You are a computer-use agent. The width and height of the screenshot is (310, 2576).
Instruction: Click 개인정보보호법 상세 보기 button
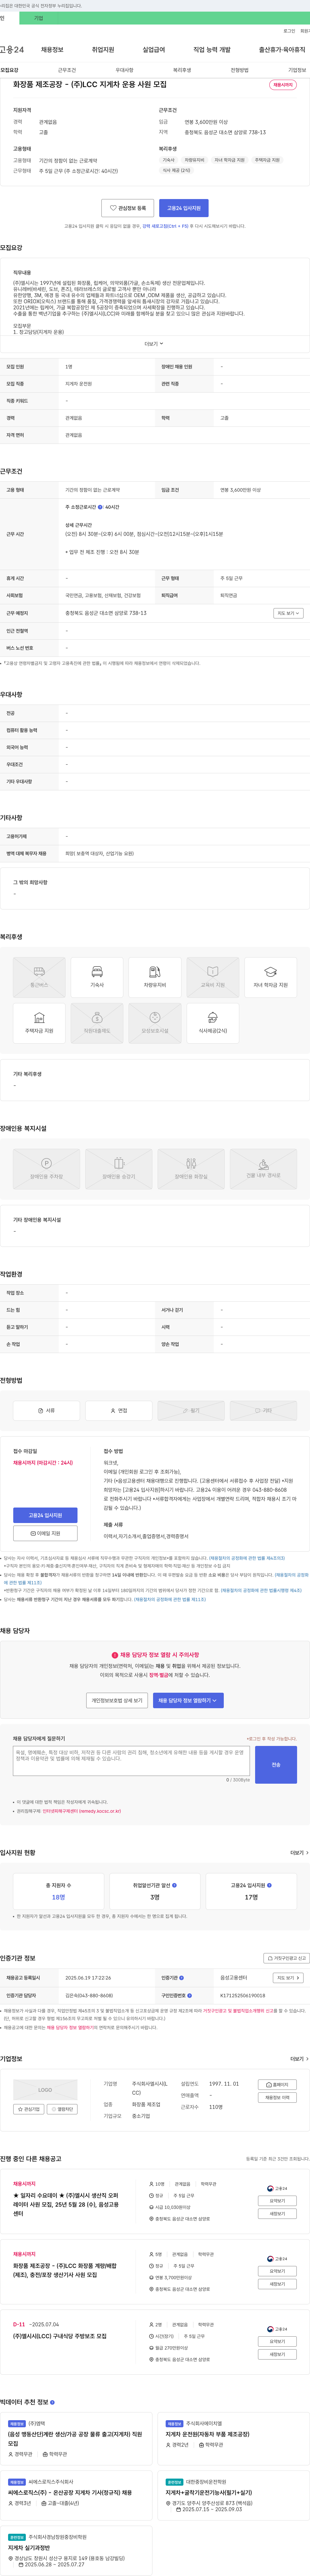(x=117, y=1700)
